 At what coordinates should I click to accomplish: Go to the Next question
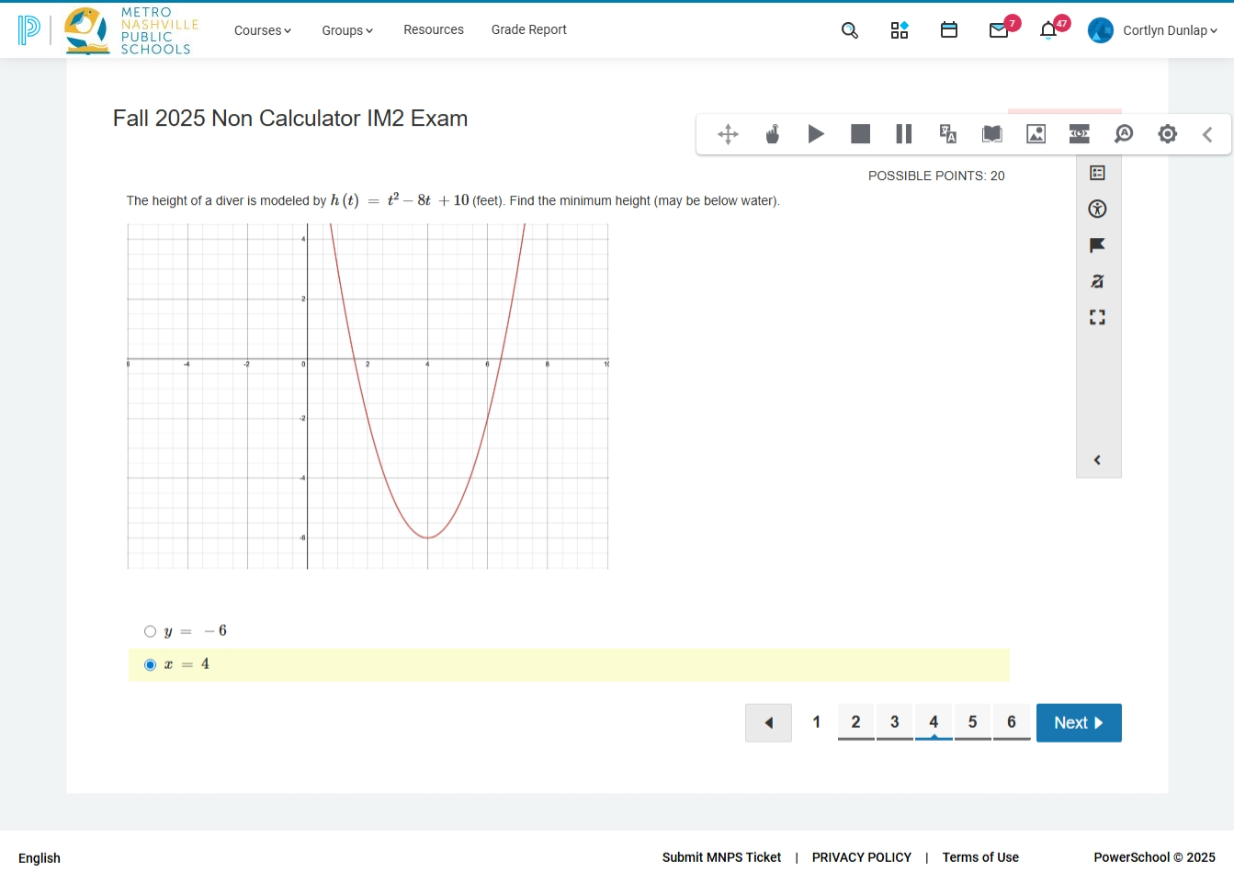coord(1079,723)
